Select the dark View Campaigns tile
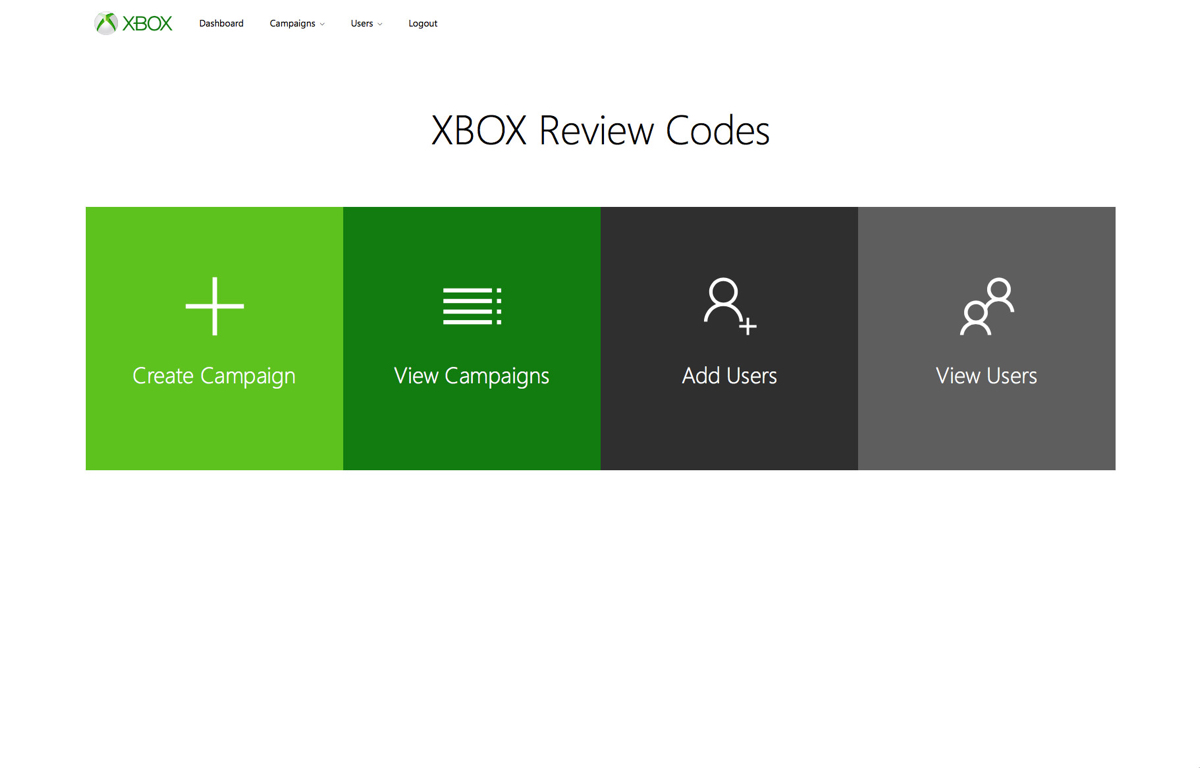1200x775 pixels. 471,338
